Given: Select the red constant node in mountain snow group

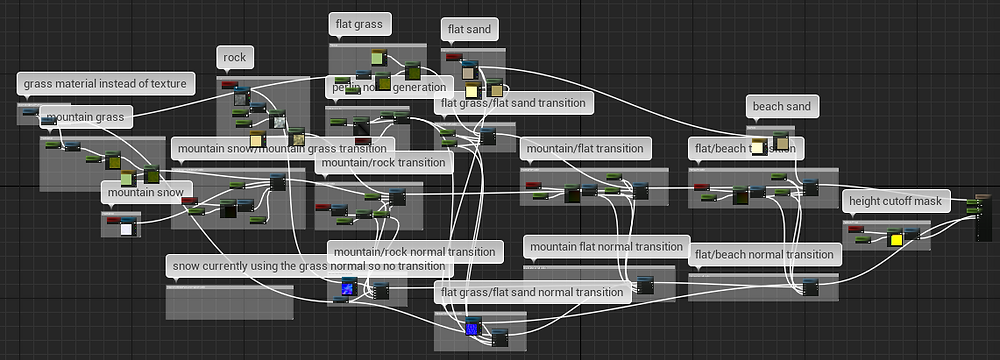Looking at the screenshot, I should tap(114, 220).
